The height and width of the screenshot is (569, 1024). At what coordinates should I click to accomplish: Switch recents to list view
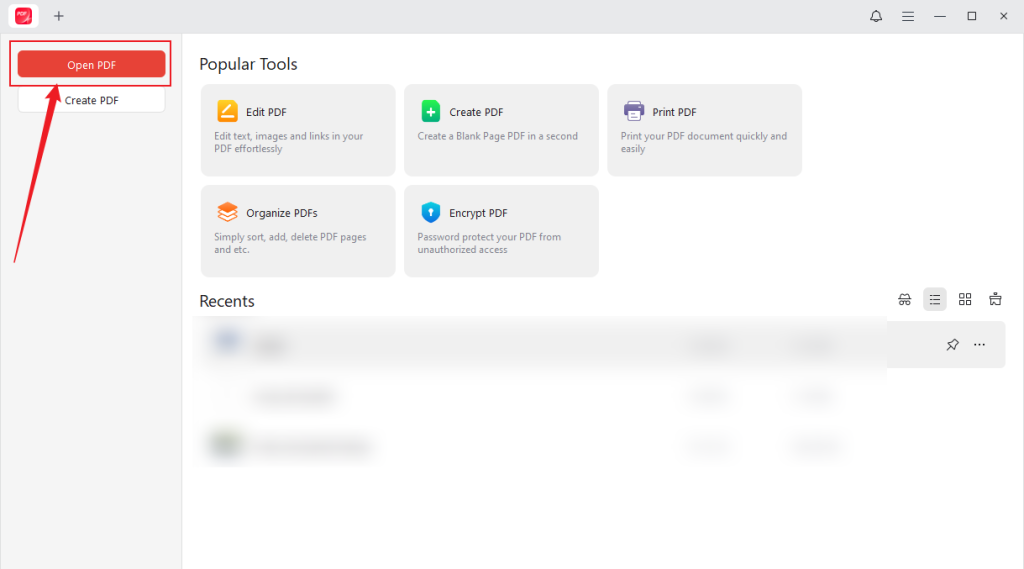click(935, 299)
